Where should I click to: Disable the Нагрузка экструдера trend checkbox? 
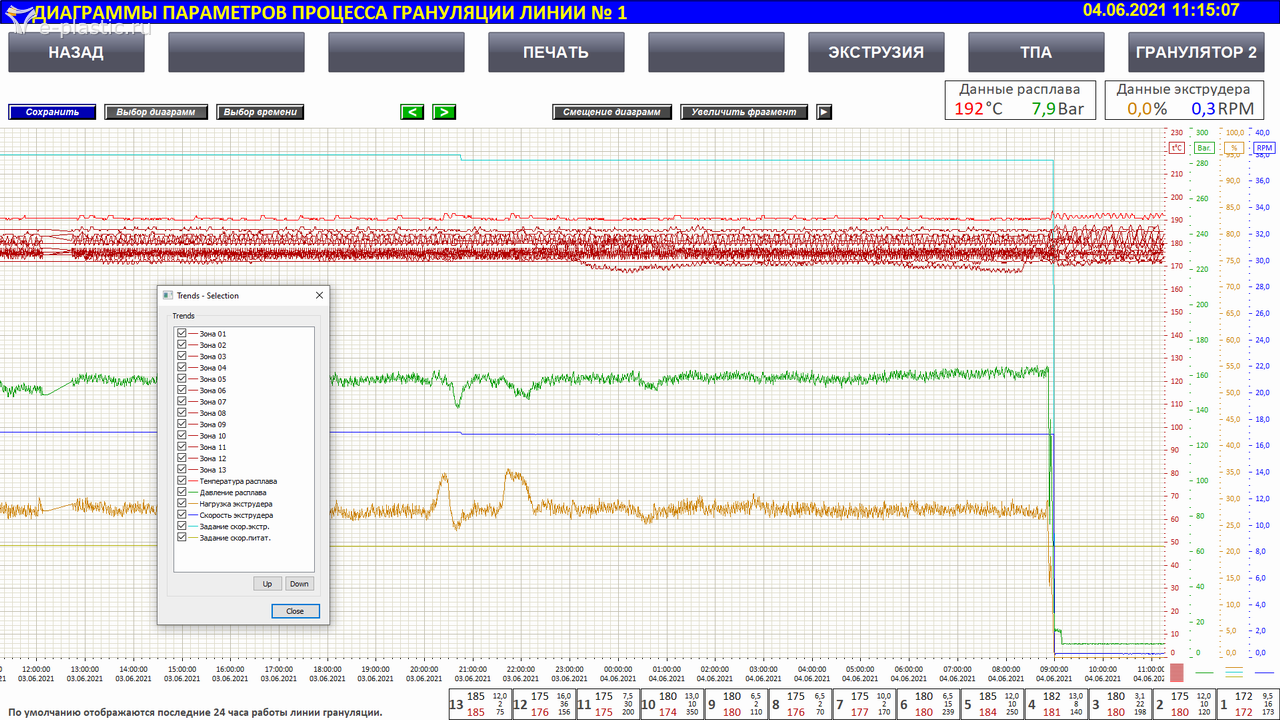coord(182,504)
